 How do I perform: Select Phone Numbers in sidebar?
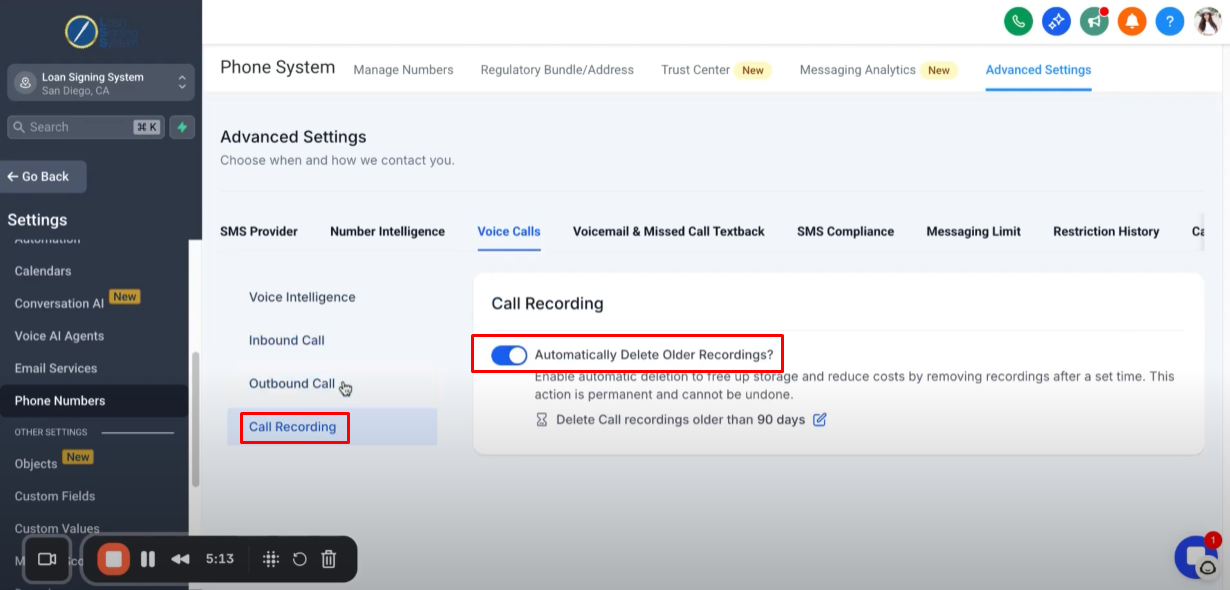pyautogui.click(x=94, y=401)
